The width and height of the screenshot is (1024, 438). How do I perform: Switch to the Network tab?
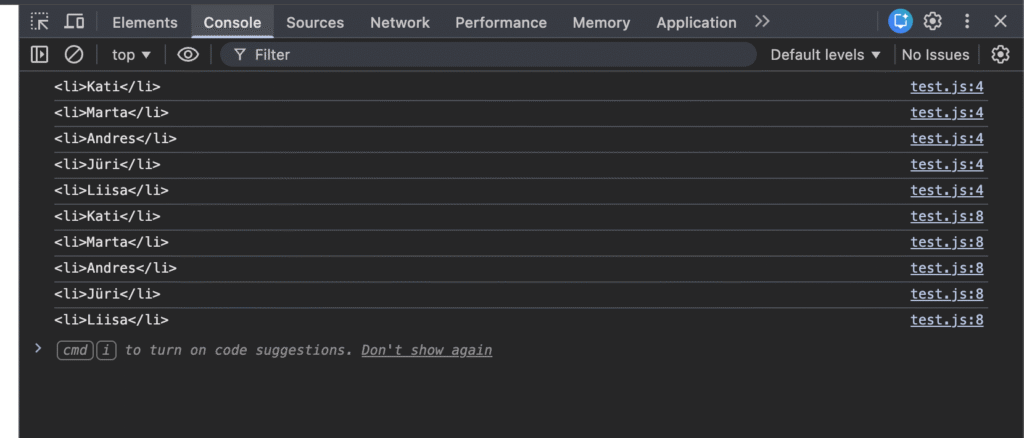click(x=399, y=22)
